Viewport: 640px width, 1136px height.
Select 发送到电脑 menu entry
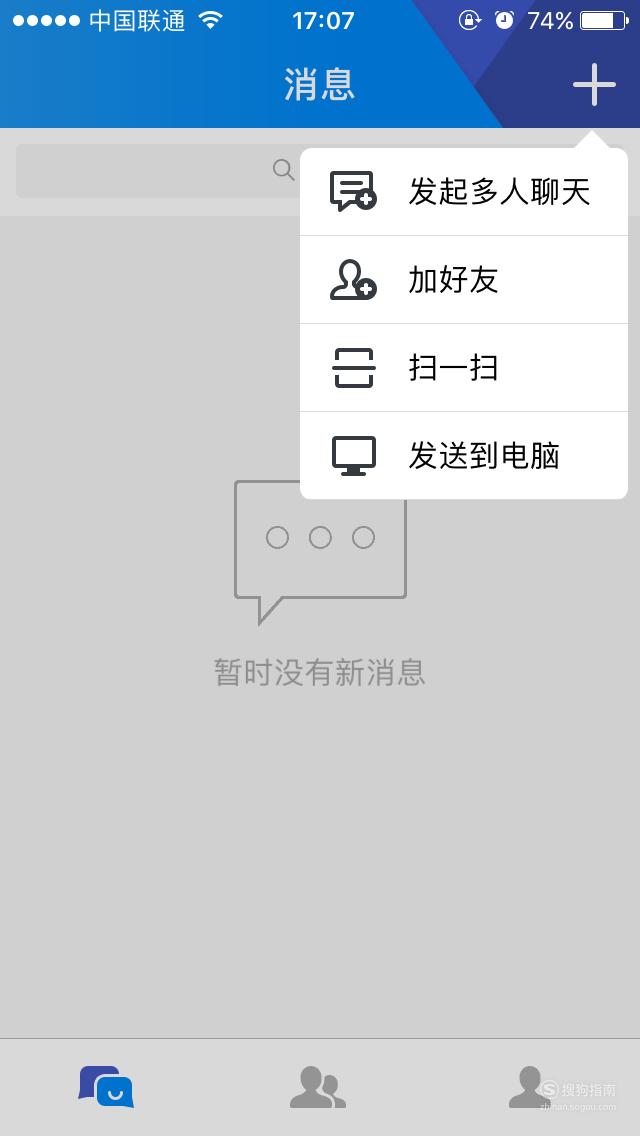tap(464, 456)
